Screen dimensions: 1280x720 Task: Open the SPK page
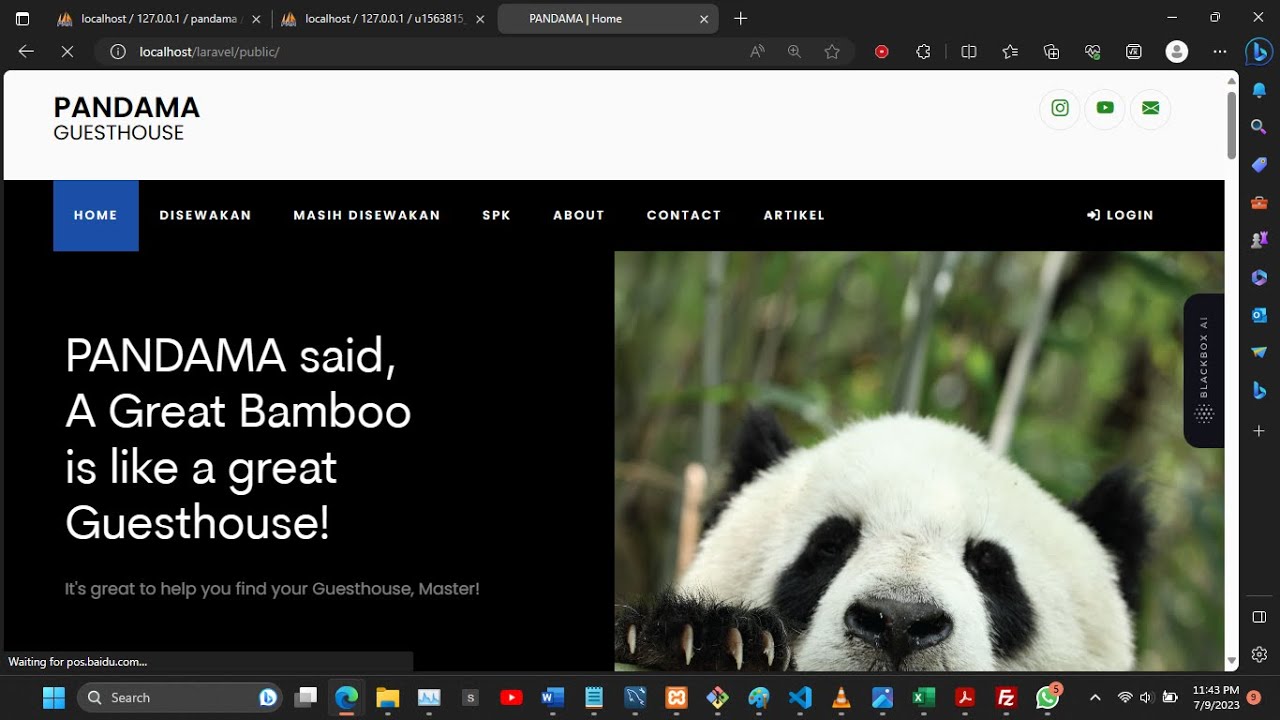click(497, 215)
